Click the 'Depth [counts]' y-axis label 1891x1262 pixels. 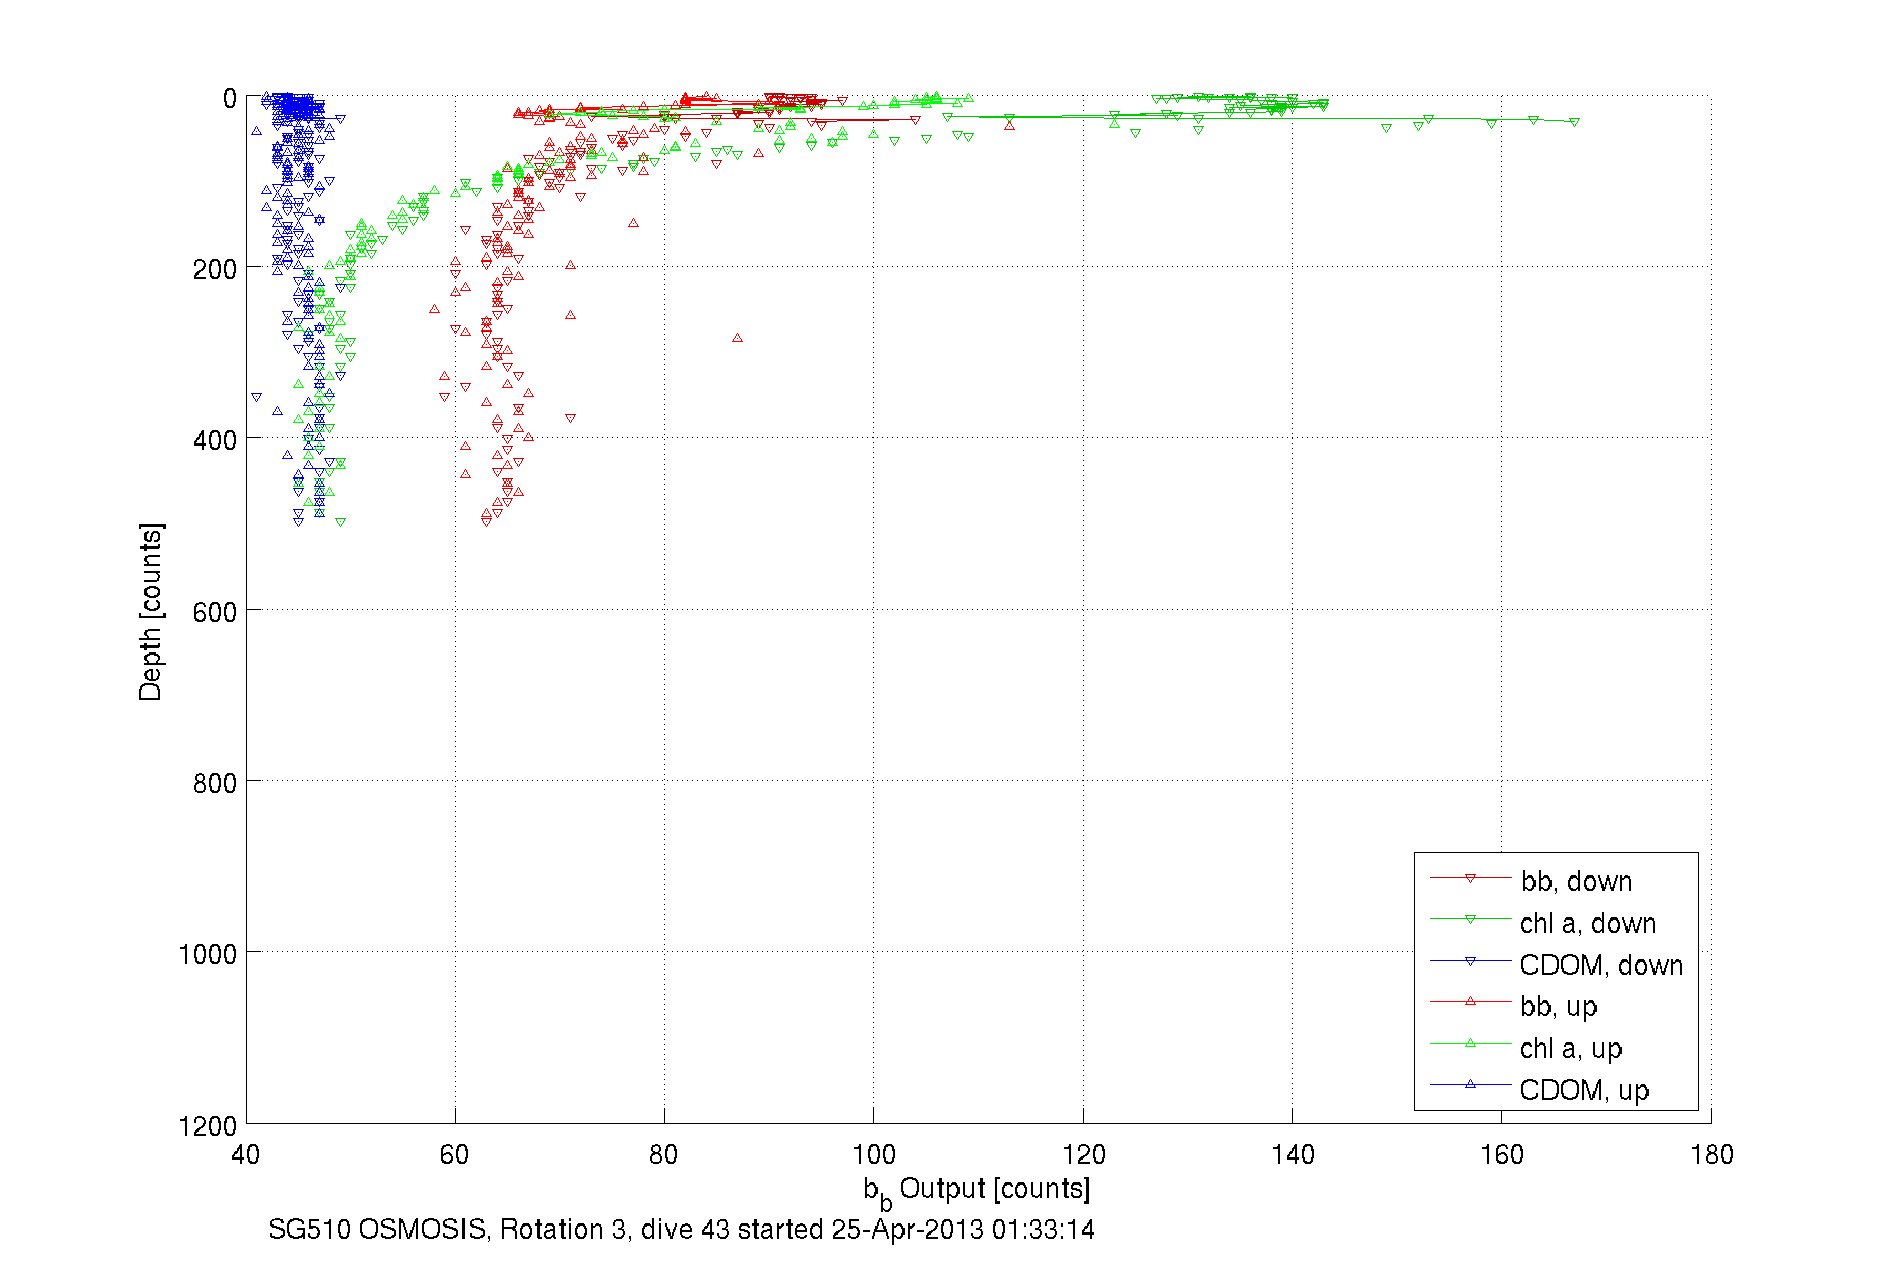click(150, 611)
